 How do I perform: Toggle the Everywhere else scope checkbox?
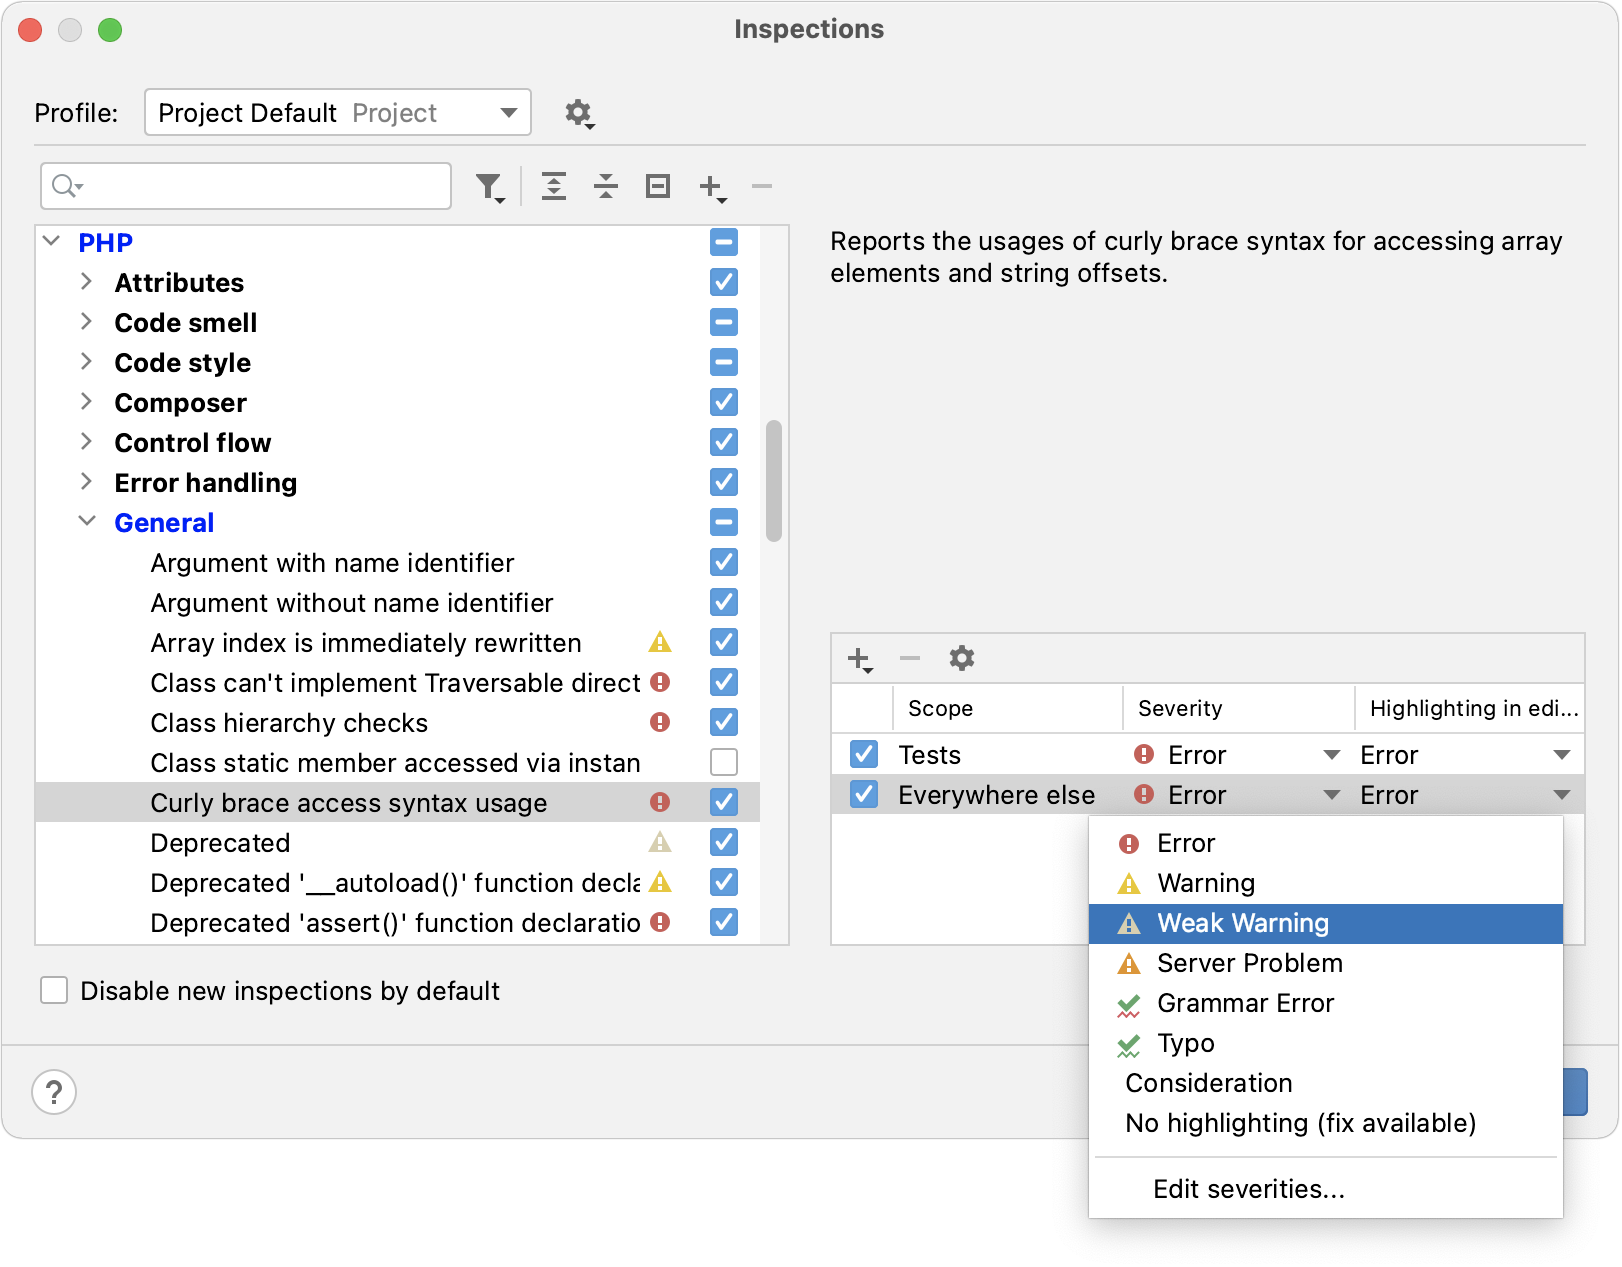[864, 794]
